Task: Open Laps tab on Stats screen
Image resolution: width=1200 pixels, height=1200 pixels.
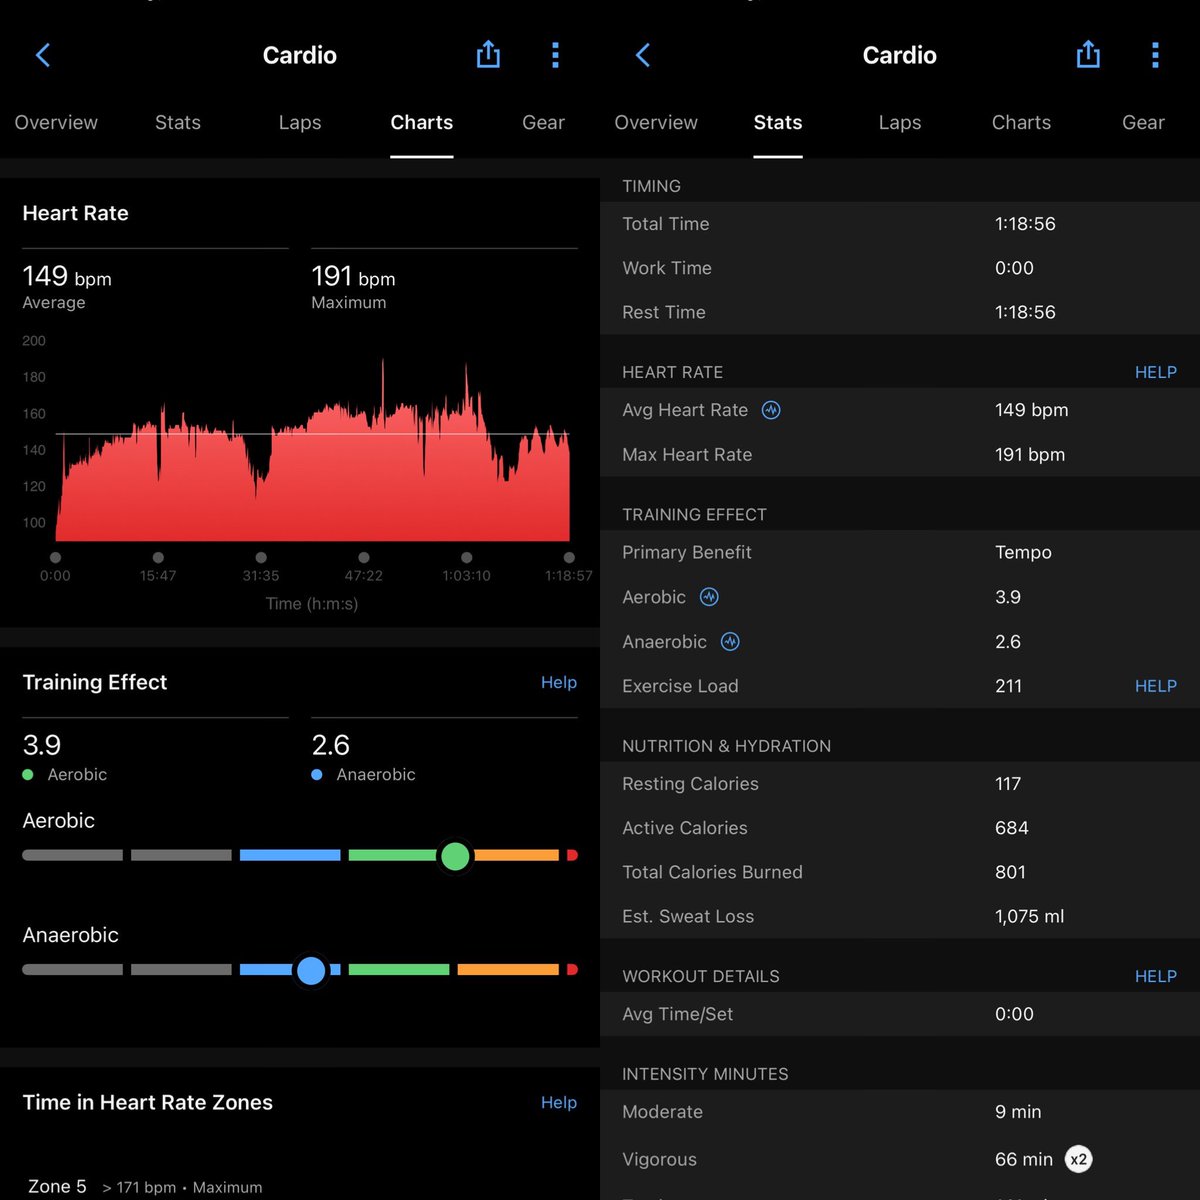Action: 900,122
